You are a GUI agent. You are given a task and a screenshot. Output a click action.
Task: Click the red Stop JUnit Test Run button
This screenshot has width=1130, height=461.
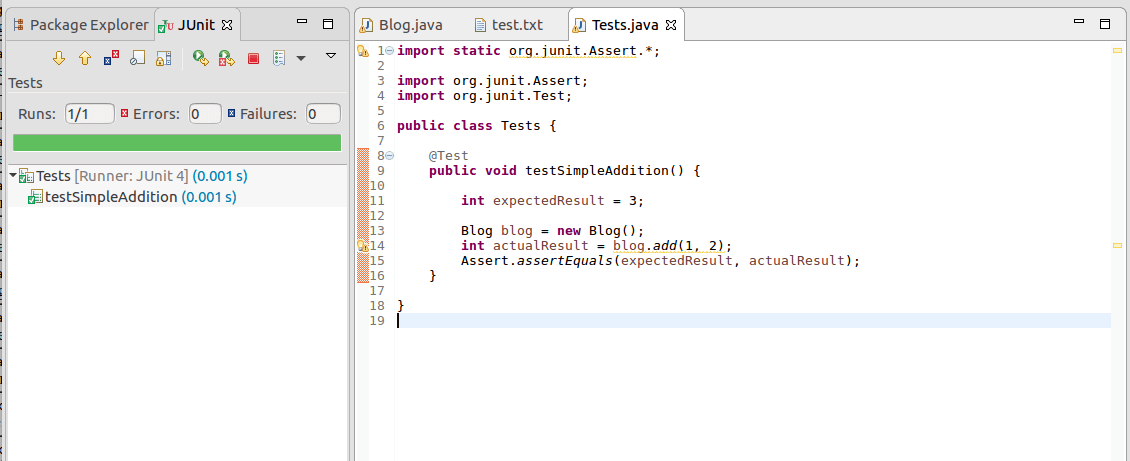tap(253, 58)
